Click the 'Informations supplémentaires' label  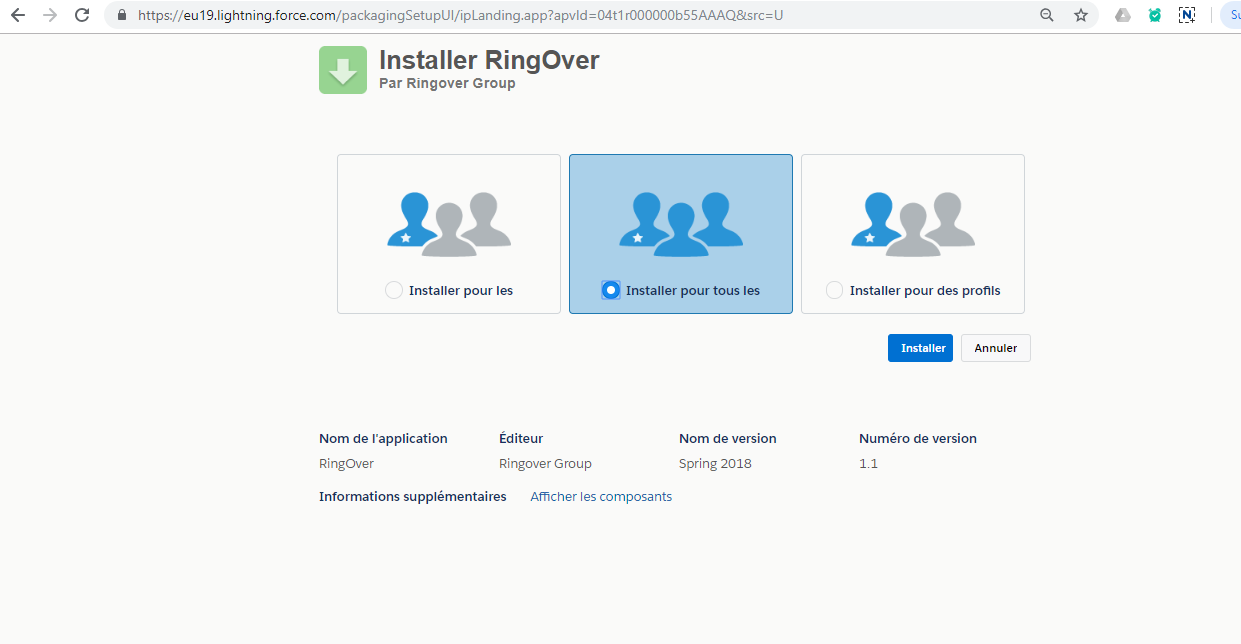click(x=413, y=496)
